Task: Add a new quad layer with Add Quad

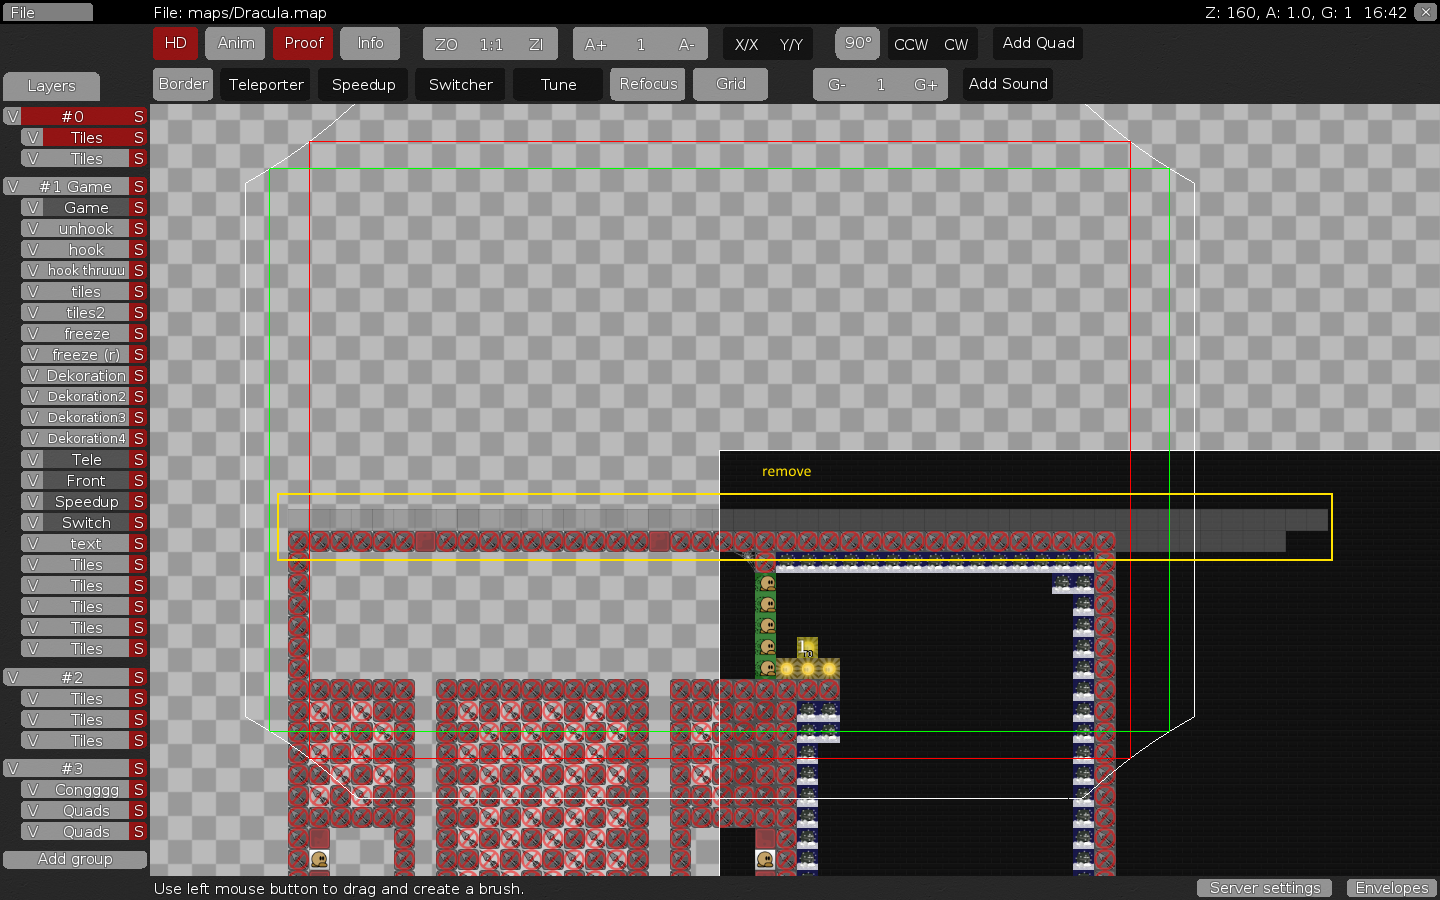Action: click(x=1037, y=43)
